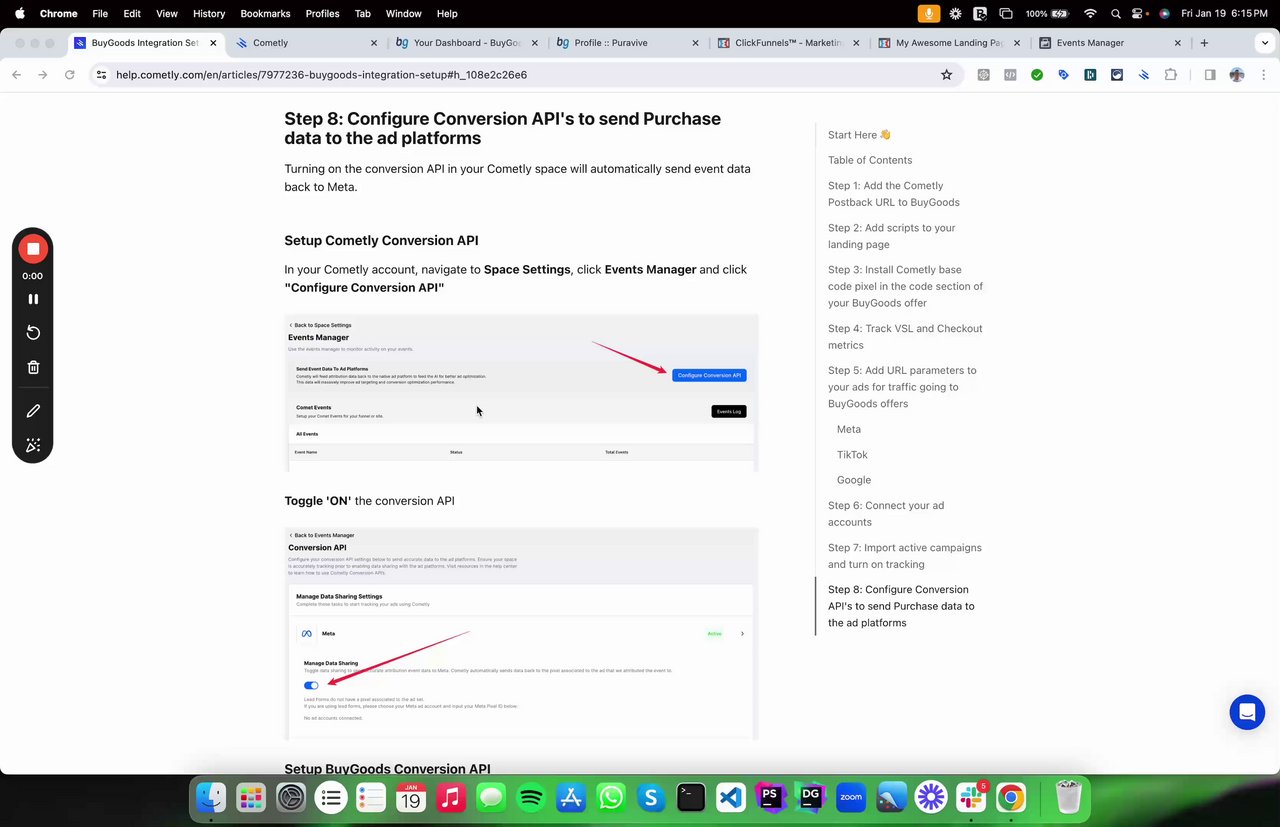Click the blue tag extension icon
The height and width of the screenshot is (827, 1280).
(x=1063, y=74)
